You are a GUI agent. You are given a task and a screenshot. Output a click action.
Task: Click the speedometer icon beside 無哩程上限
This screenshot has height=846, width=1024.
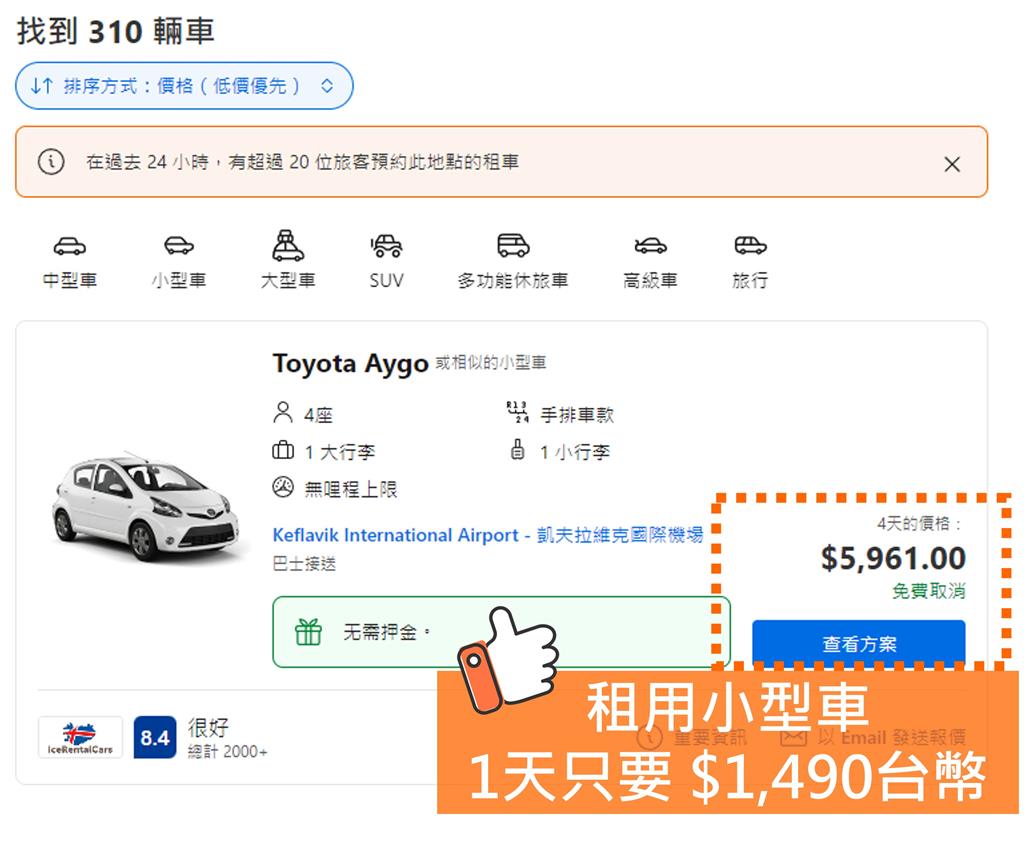click(x=283, y=487)
